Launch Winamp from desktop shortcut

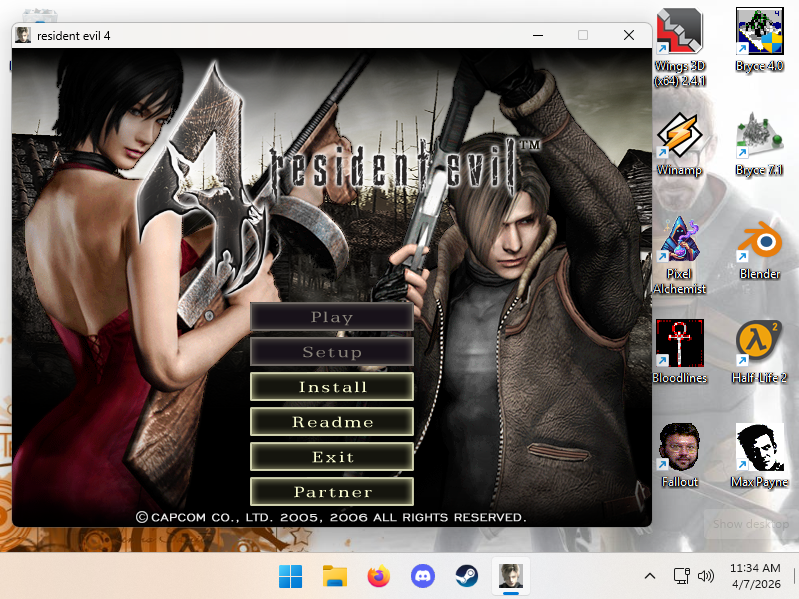[x=680, y=144]
